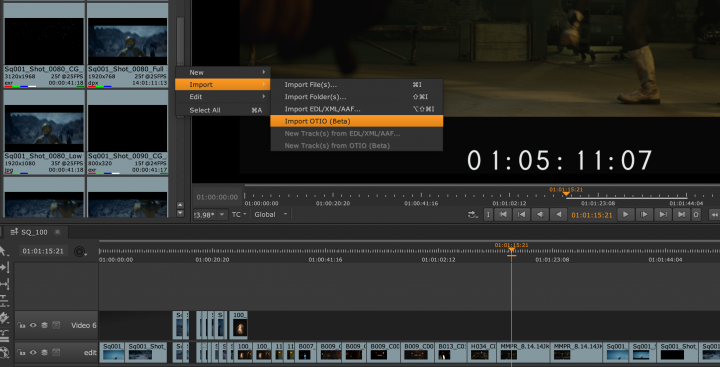Play the sequence forward
Viewport: 720px width, 367px height.
pos(625,214)
